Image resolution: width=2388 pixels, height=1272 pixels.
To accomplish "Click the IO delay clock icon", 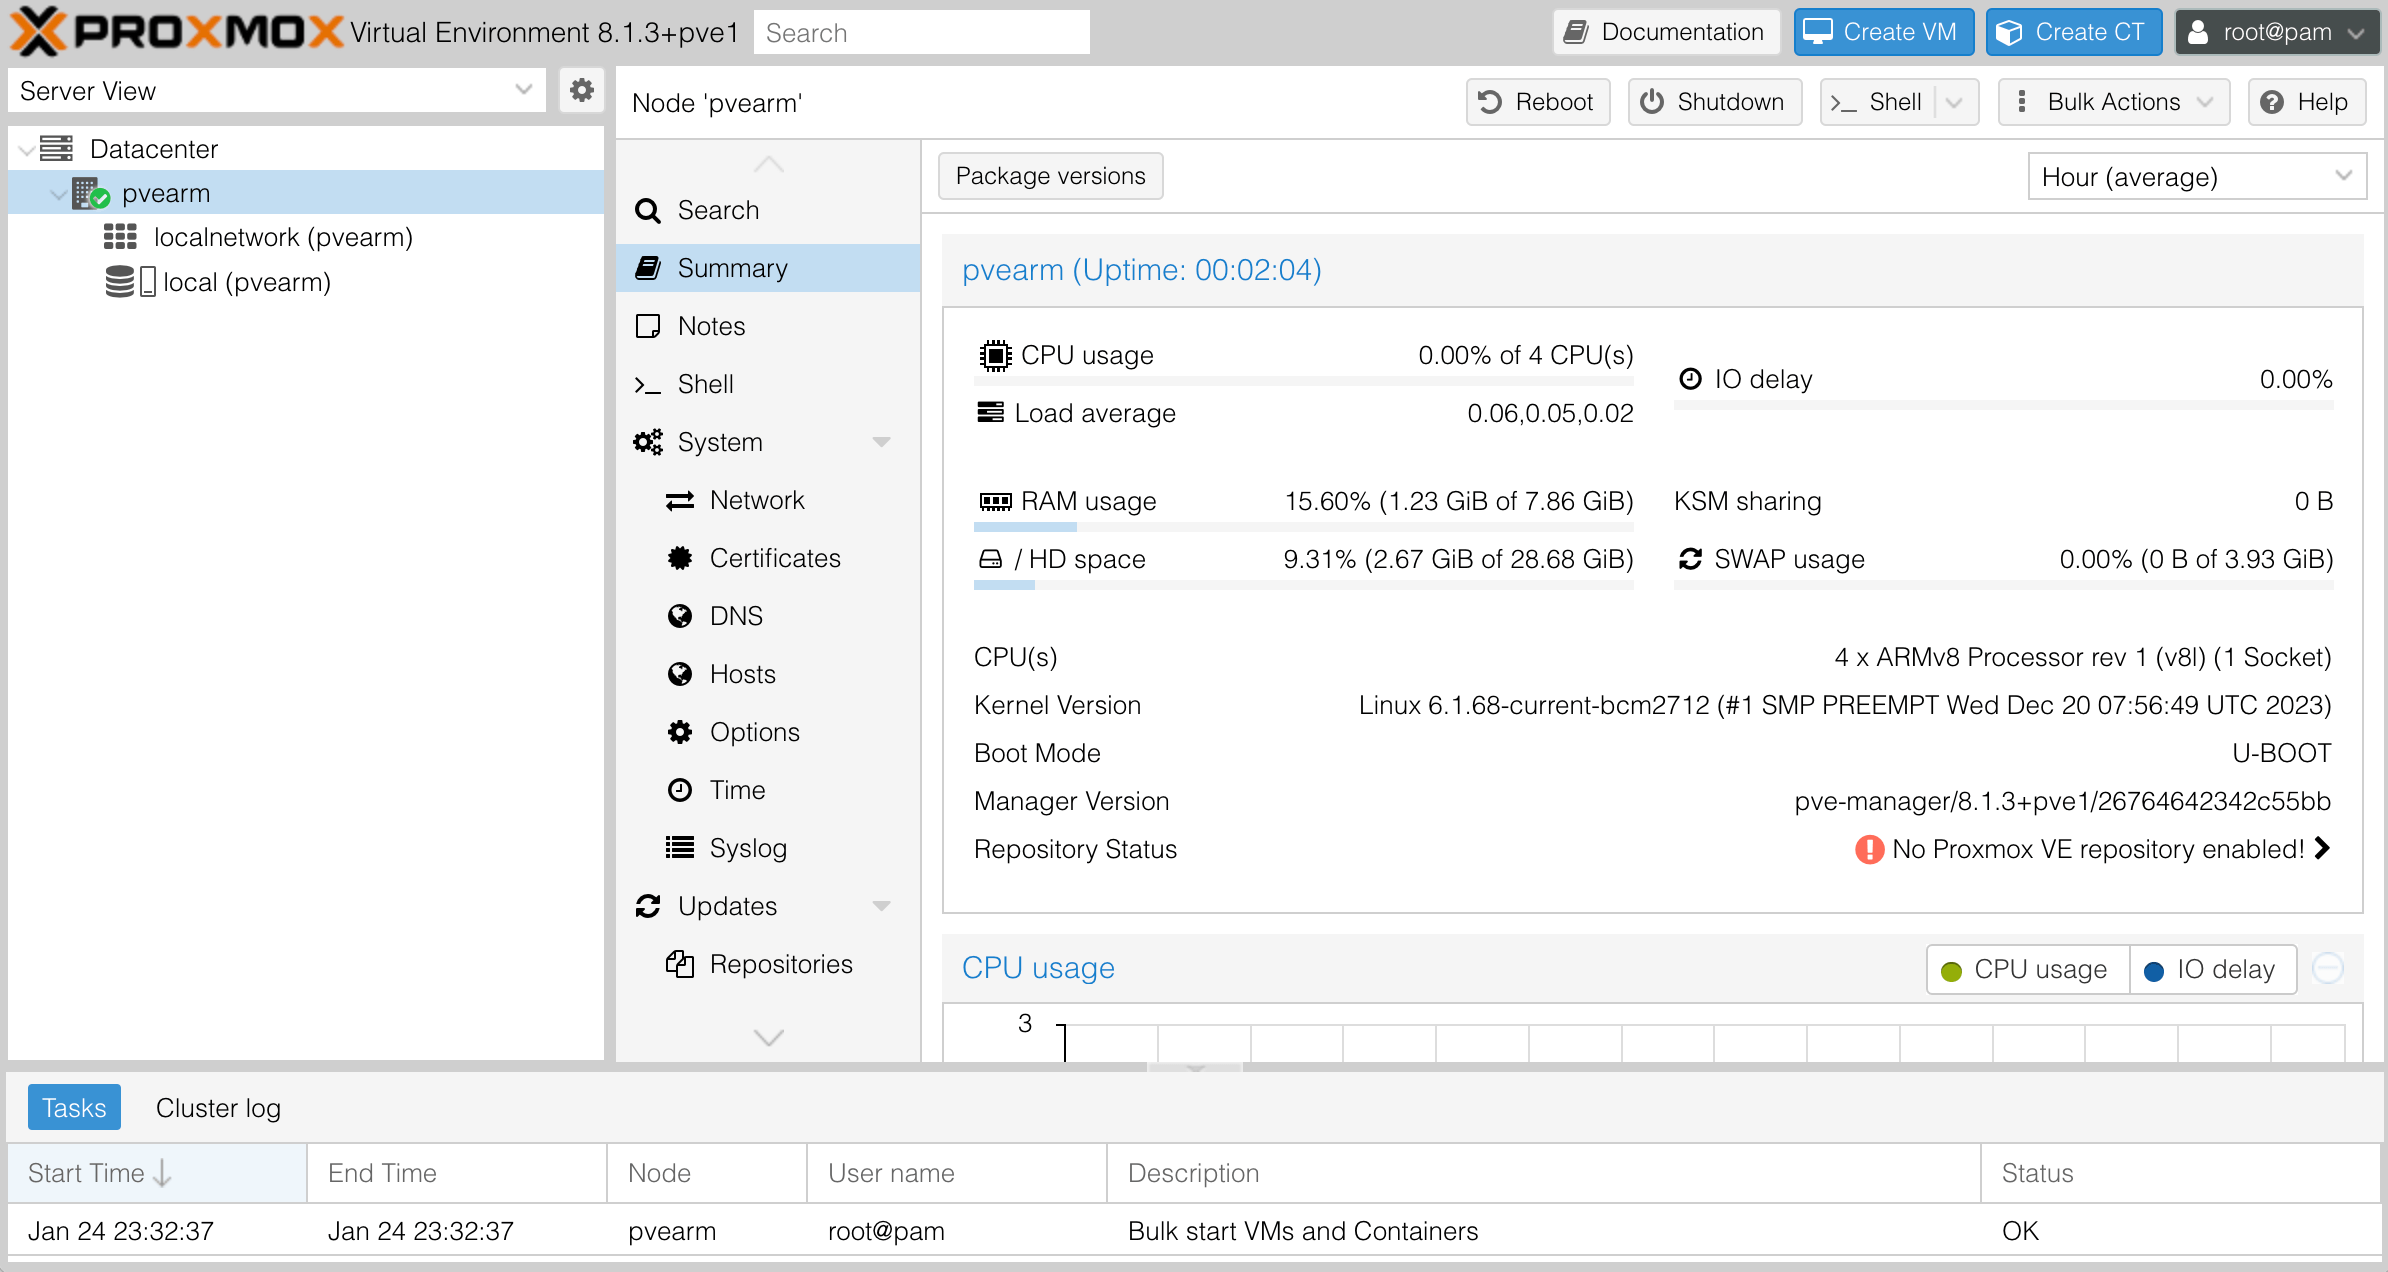I will pos(1690,379).
